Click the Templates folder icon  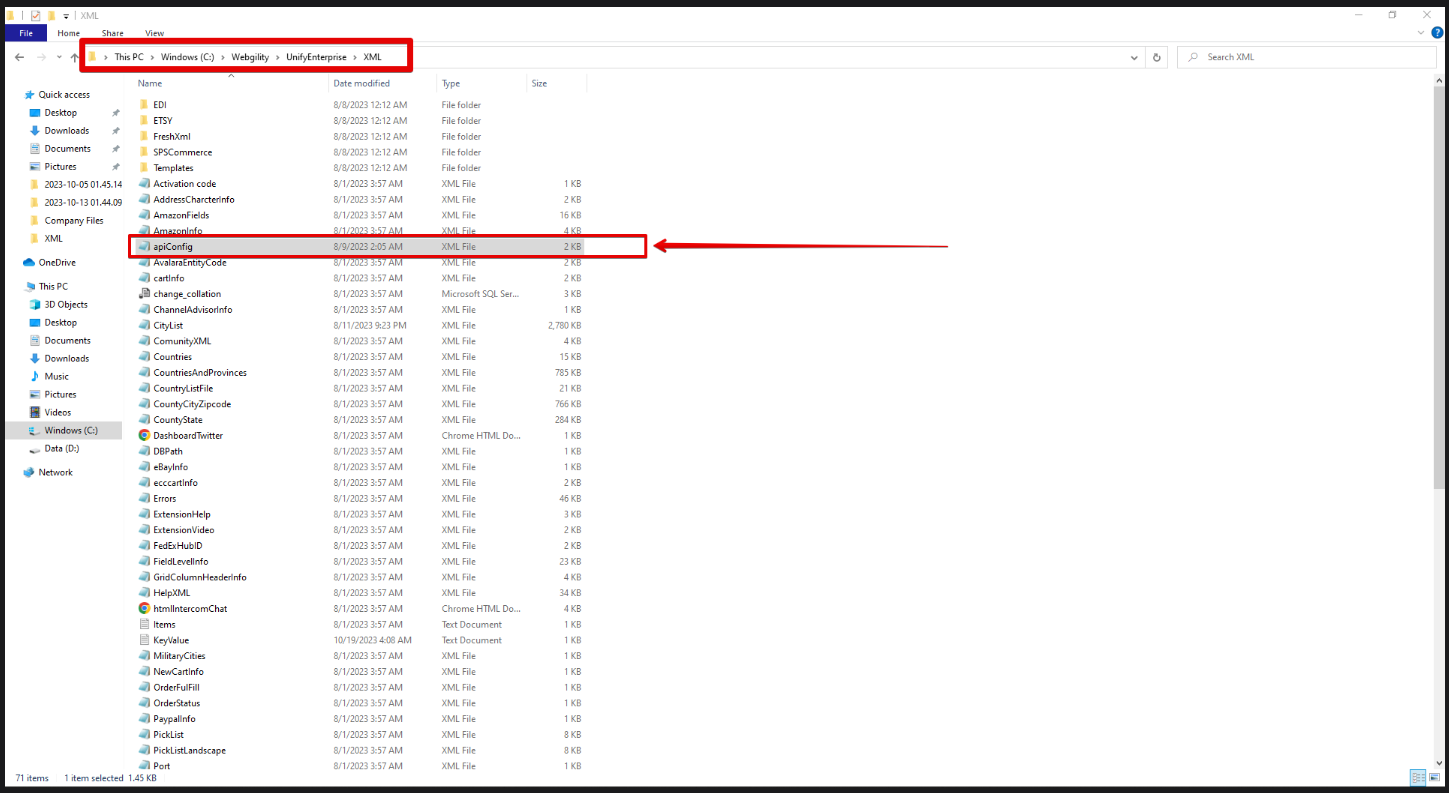pos(144,168)
